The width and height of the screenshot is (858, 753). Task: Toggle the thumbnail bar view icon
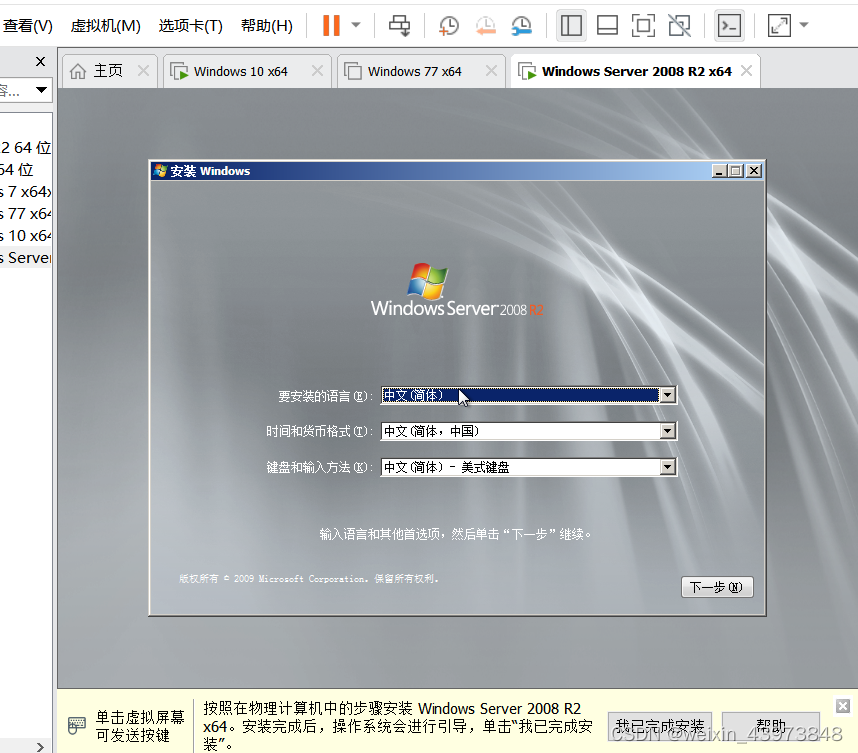(x=607, y=25)
